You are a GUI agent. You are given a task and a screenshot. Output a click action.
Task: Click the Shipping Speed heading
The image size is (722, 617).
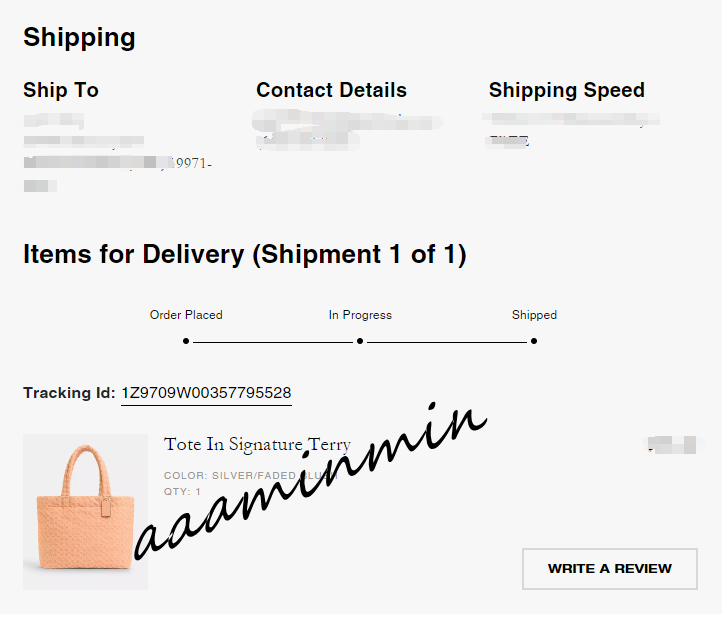point(566,90)
